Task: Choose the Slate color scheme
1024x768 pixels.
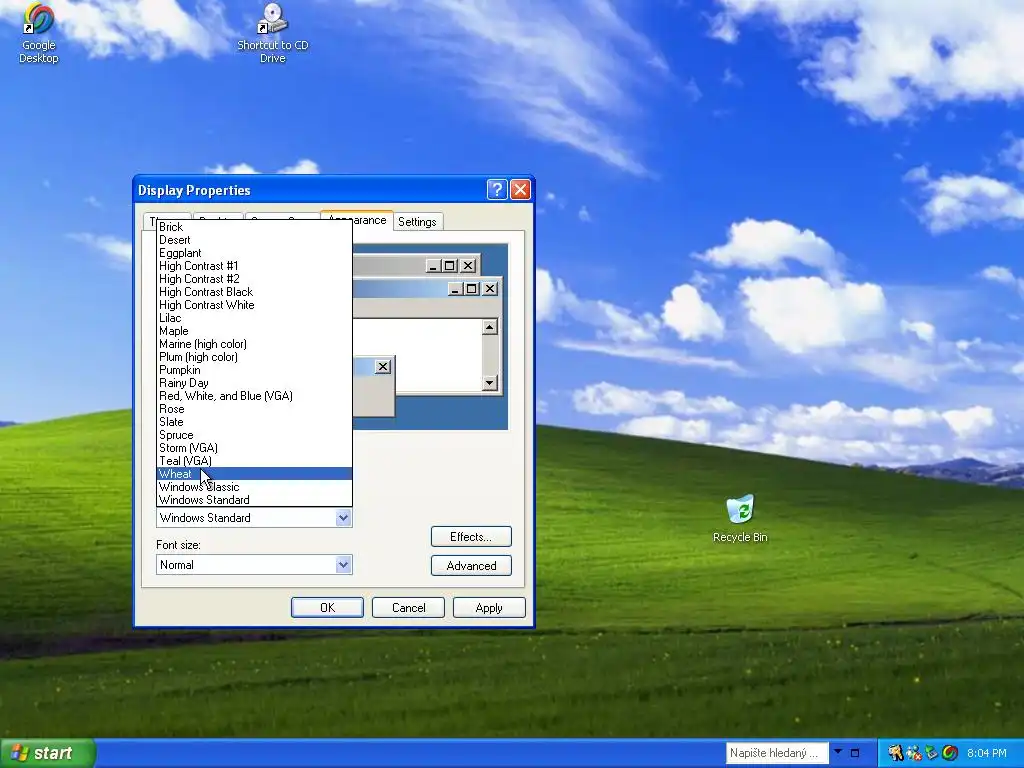Action: click(255, 423)
